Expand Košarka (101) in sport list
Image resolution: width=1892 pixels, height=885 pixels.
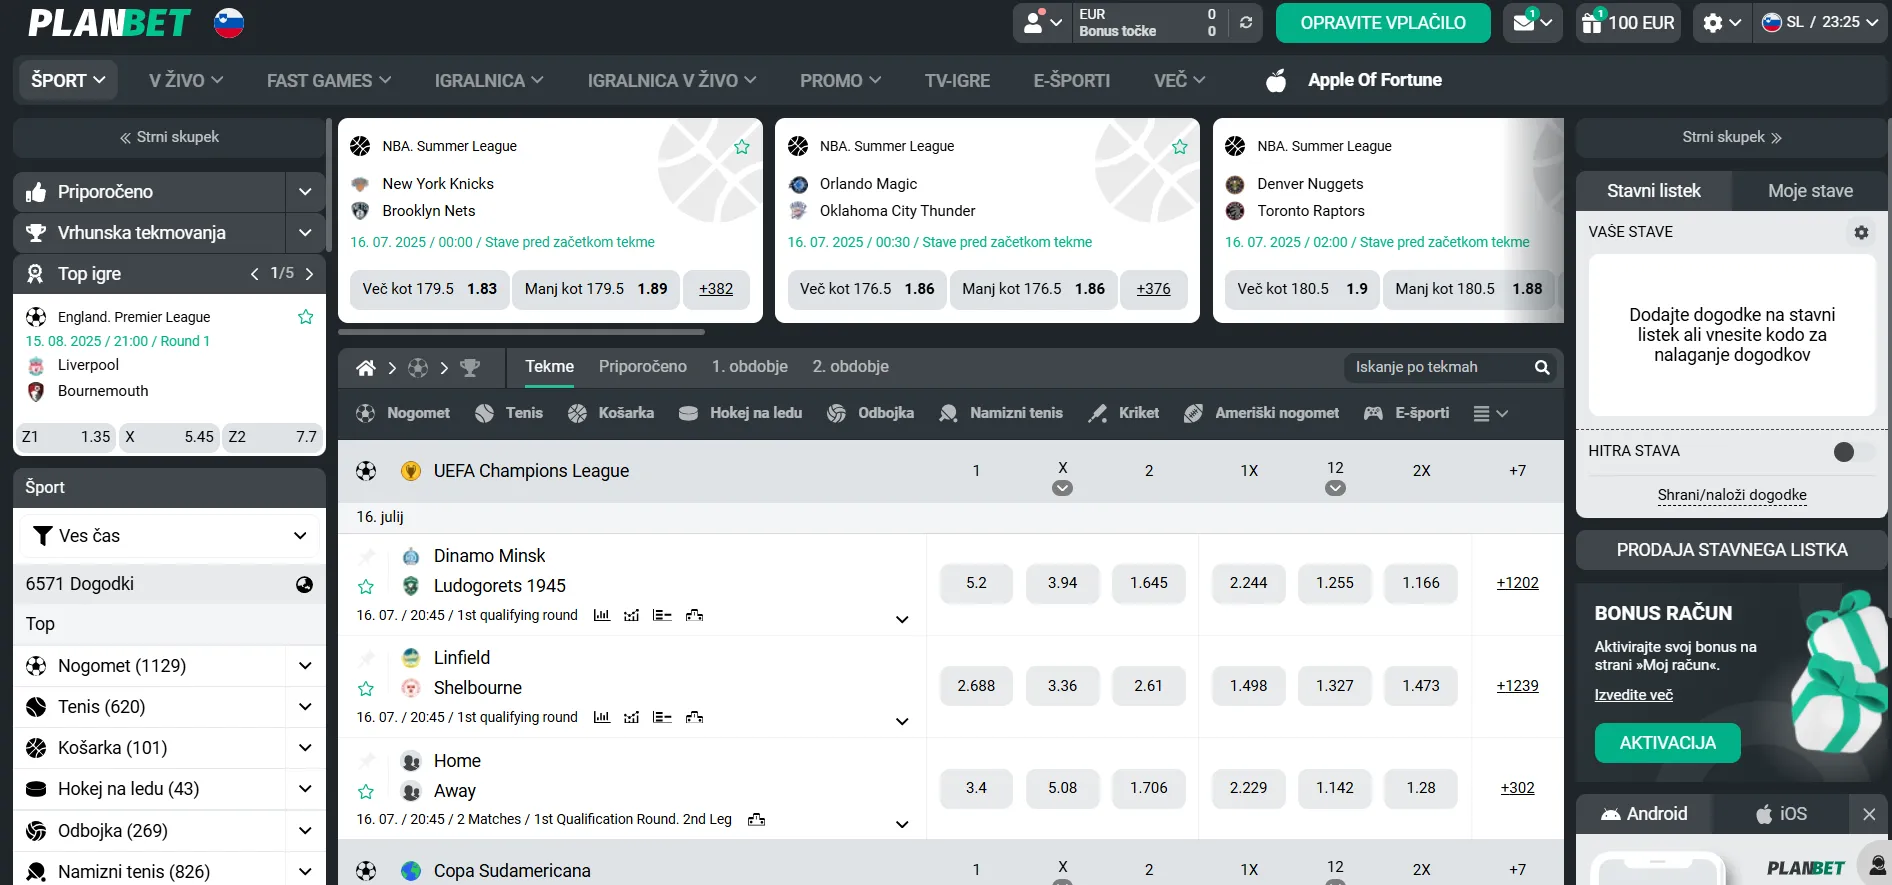(305, 748)
